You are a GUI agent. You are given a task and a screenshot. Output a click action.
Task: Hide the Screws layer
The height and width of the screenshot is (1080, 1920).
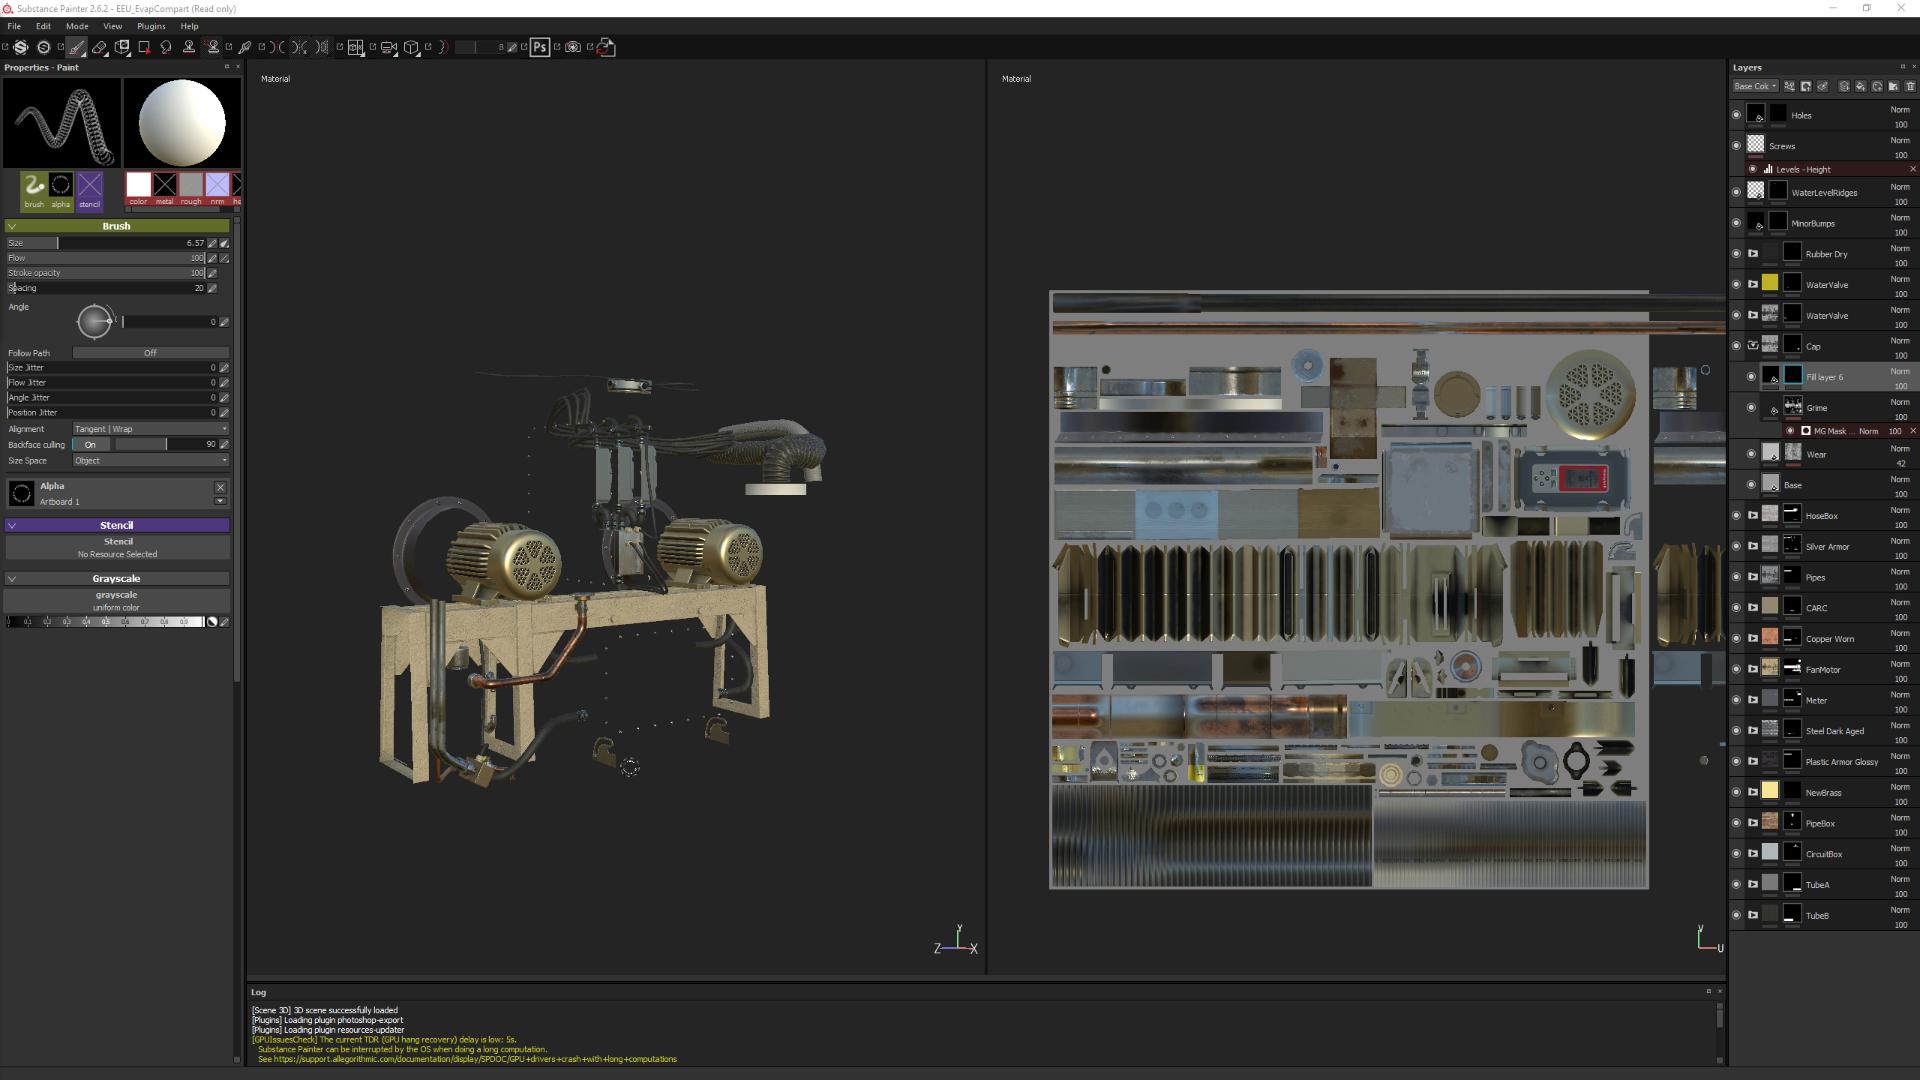click(1737, 146)
